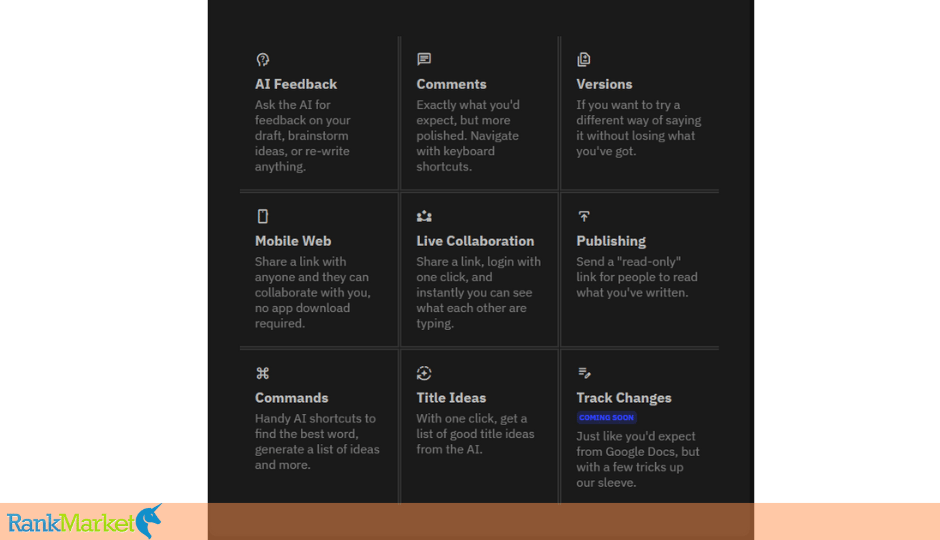
Task: Click the Mobile Web phone icon
Action: click(x=263, y=216)
